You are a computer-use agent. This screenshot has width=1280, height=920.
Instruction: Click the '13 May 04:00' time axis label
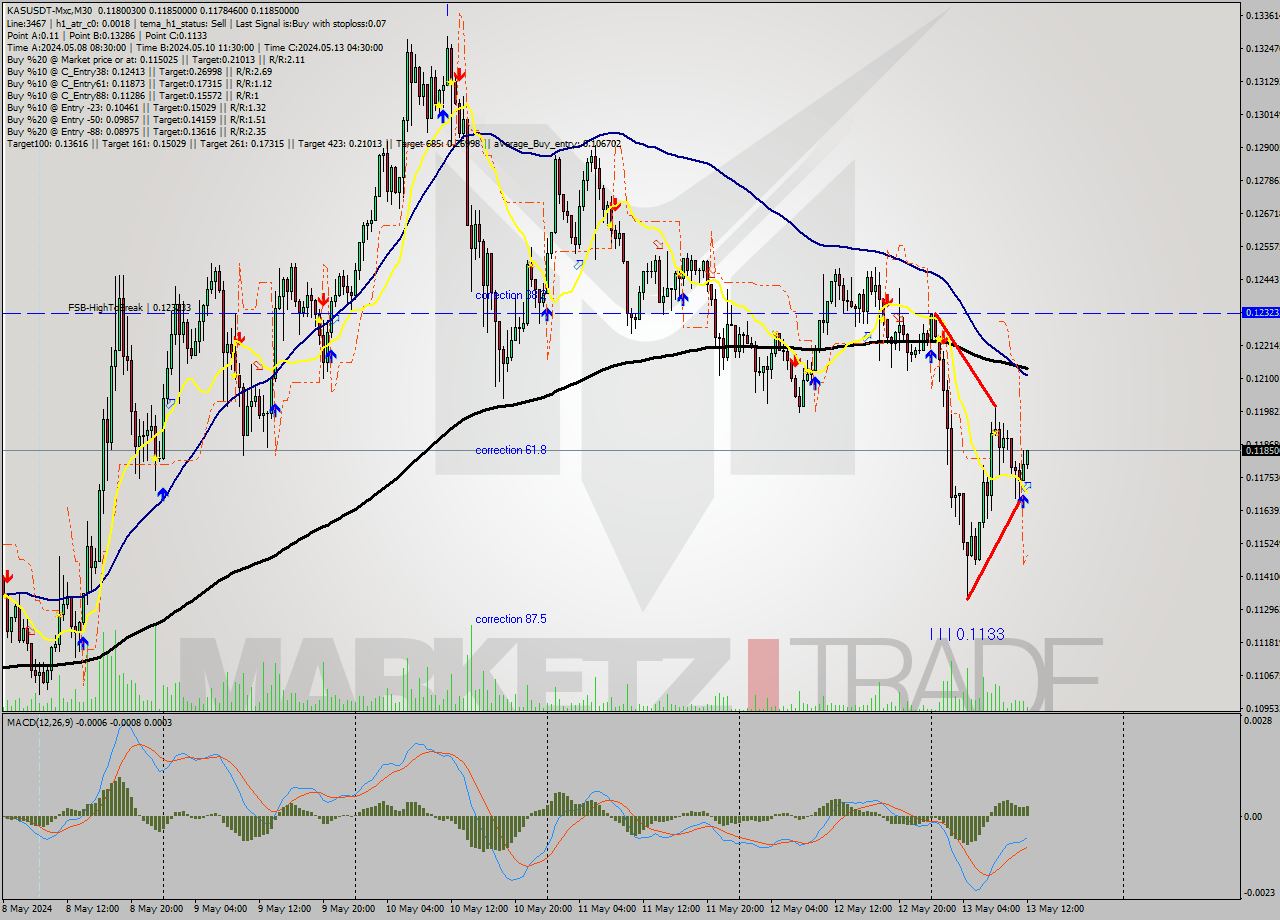(993, 909)
